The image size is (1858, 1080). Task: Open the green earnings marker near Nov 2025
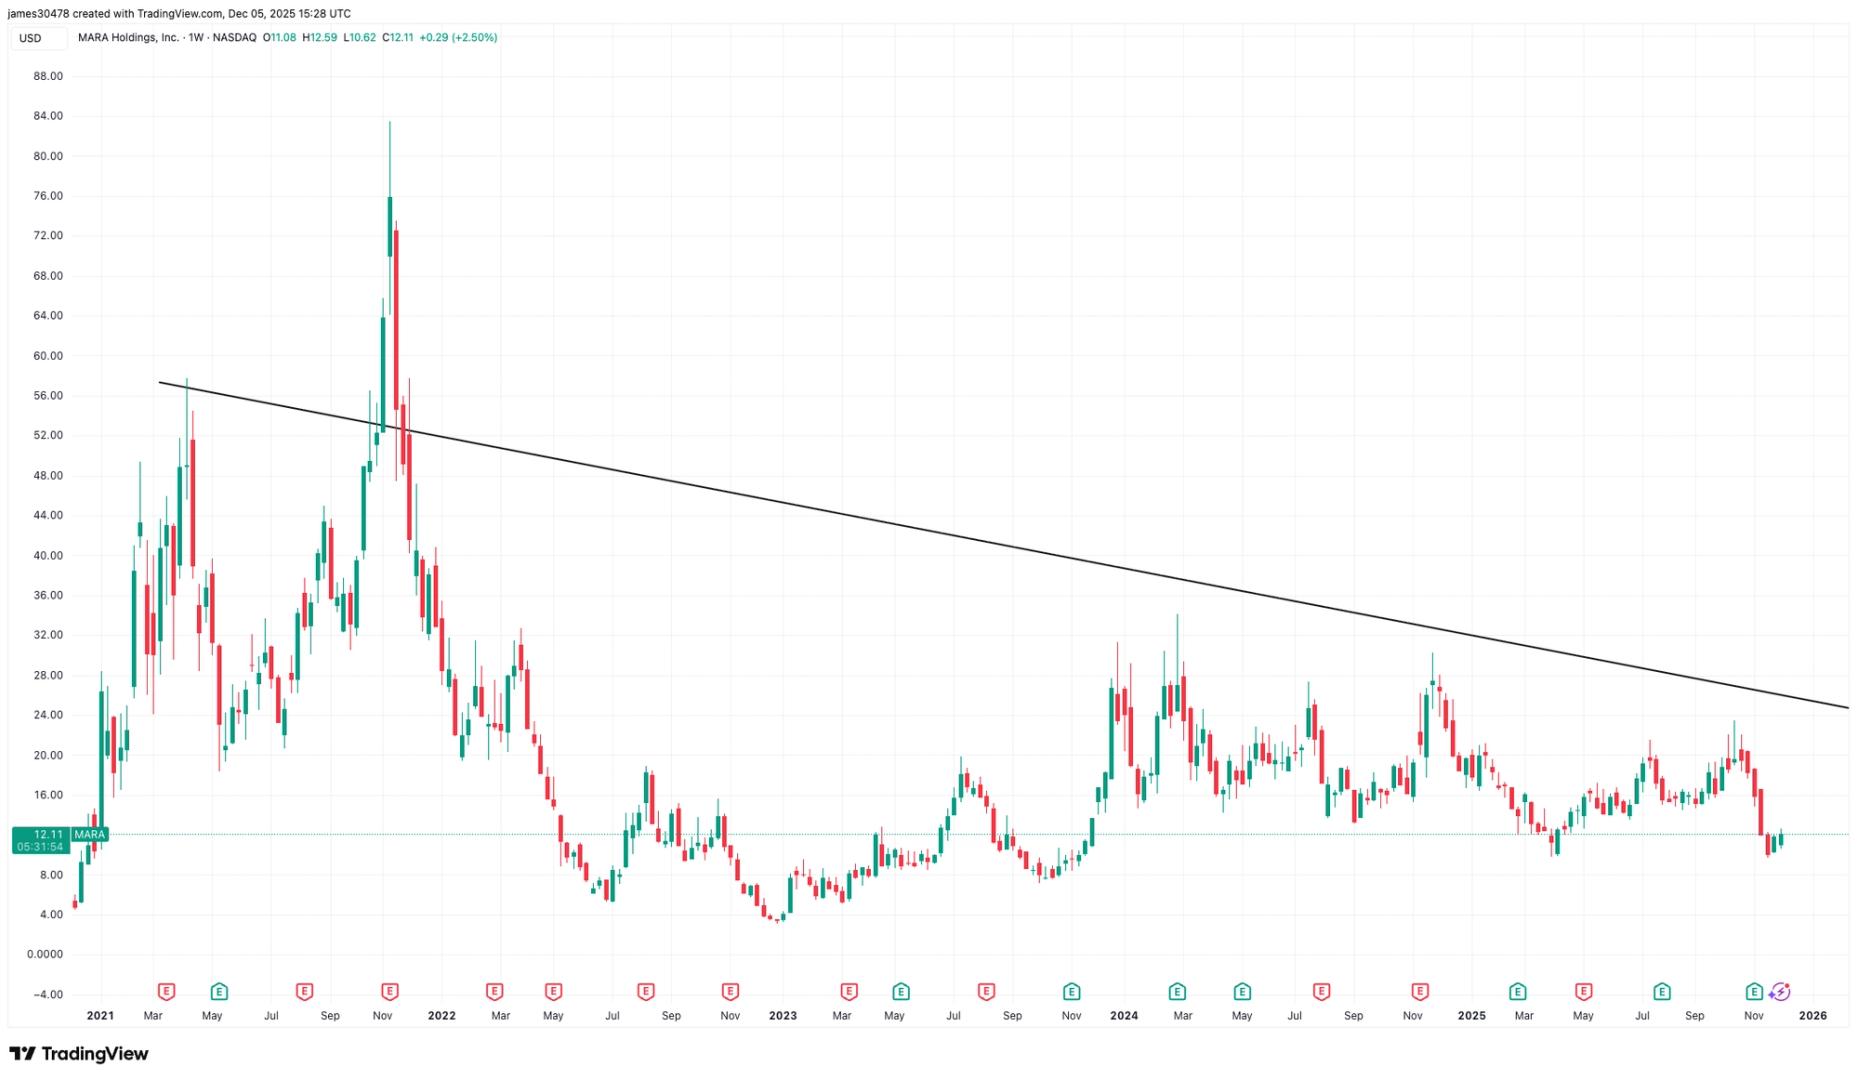point(1754,991)
